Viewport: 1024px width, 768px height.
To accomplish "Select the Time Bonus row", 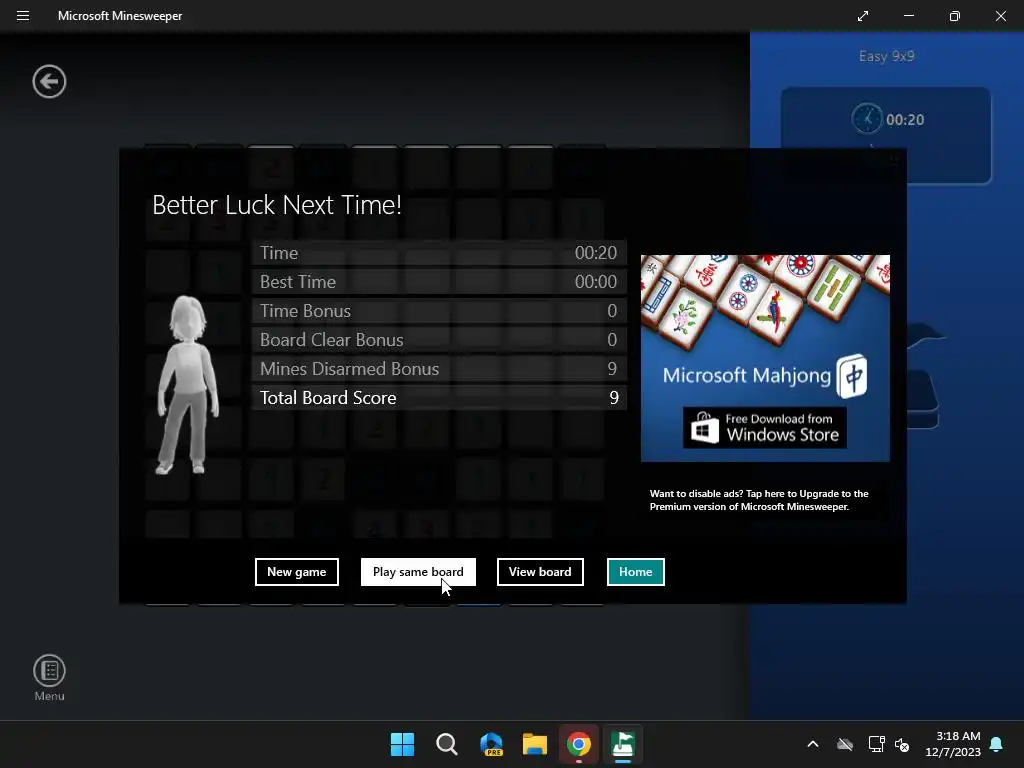I will tap(440, 311).
